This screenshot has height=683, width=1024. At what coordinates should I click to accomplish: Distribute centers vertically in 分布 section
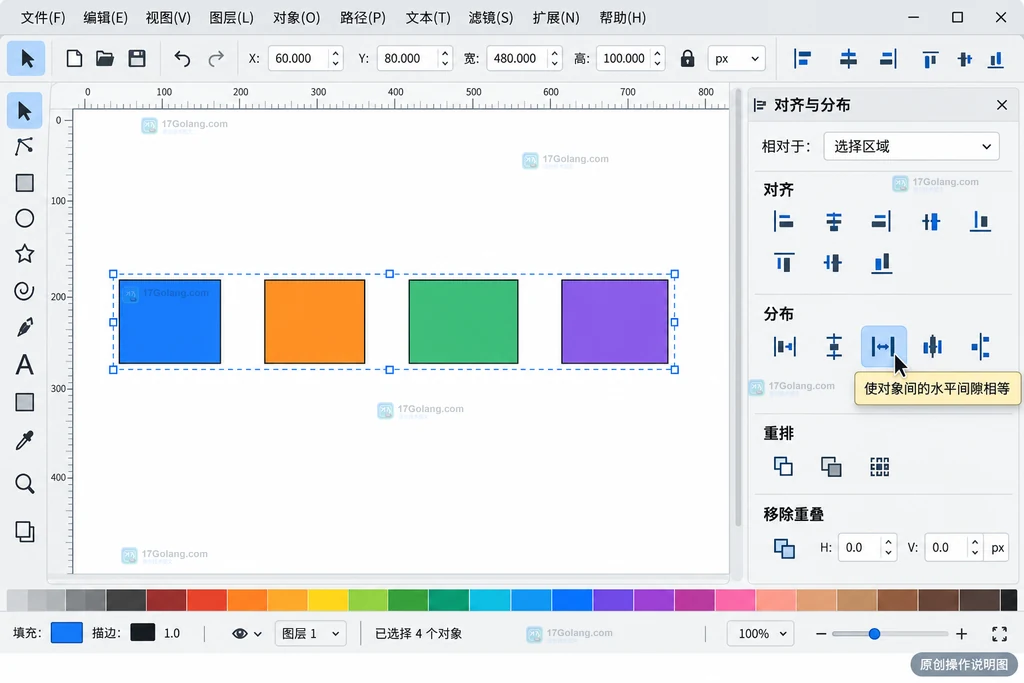click(834, 347)
